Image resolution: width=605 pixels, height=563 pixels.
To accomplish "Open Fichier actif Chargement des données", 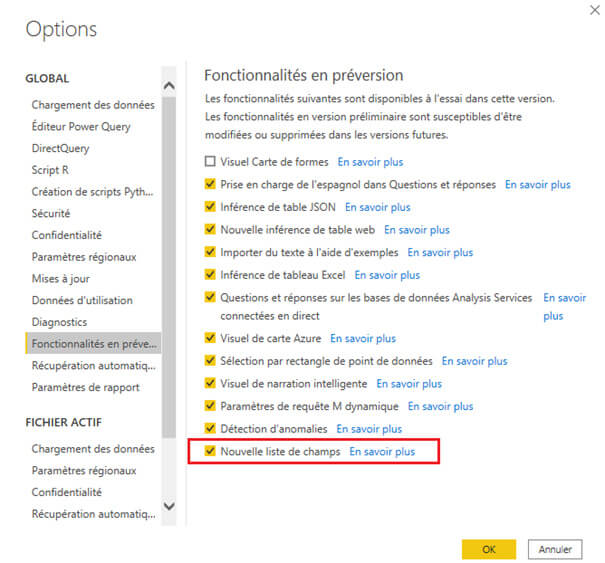I will [x=93, y=449].
